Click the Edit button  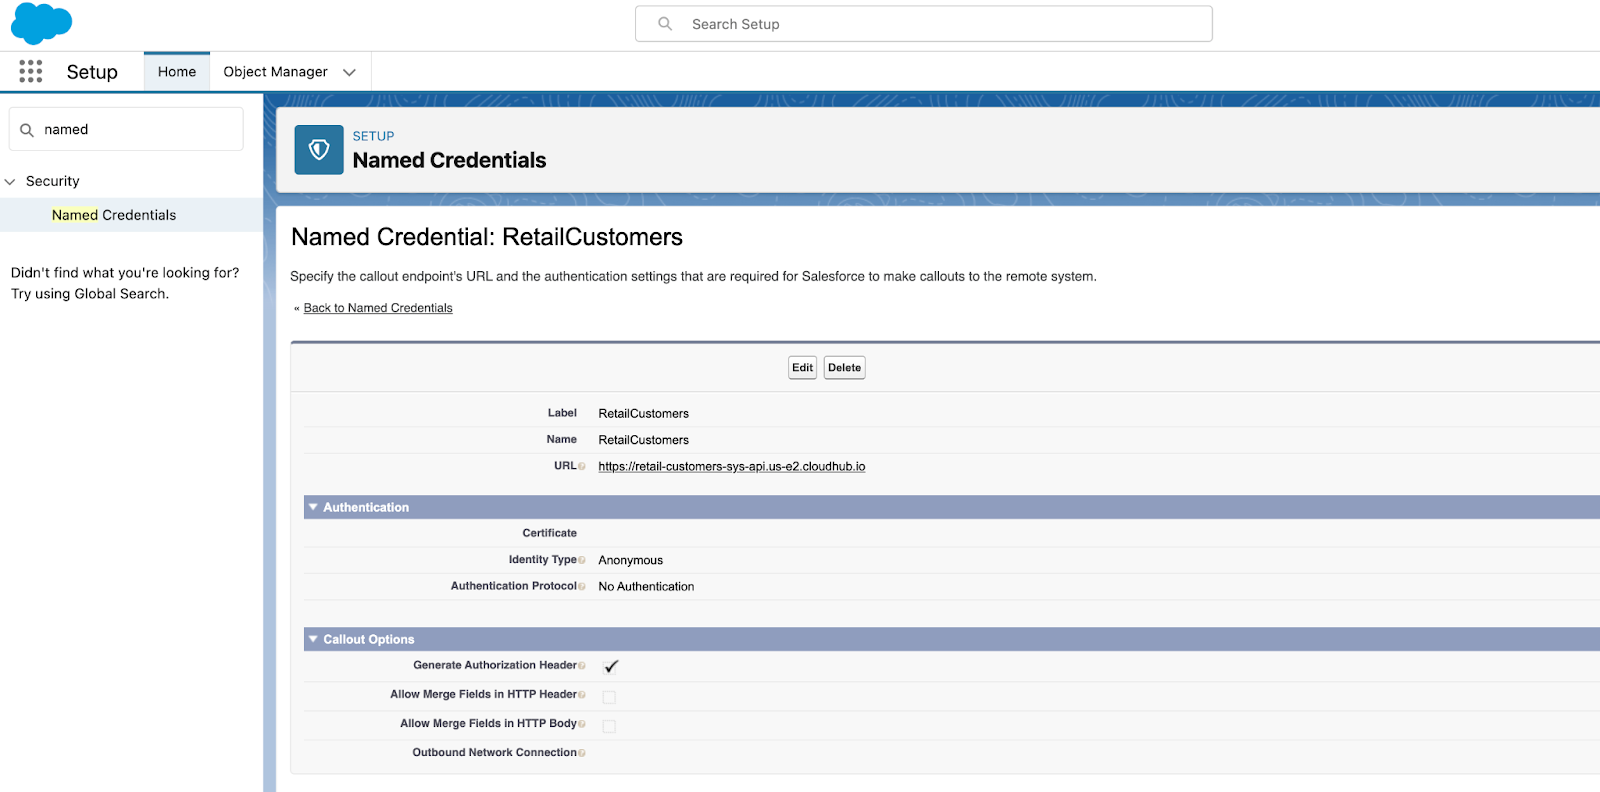(802, 368)
